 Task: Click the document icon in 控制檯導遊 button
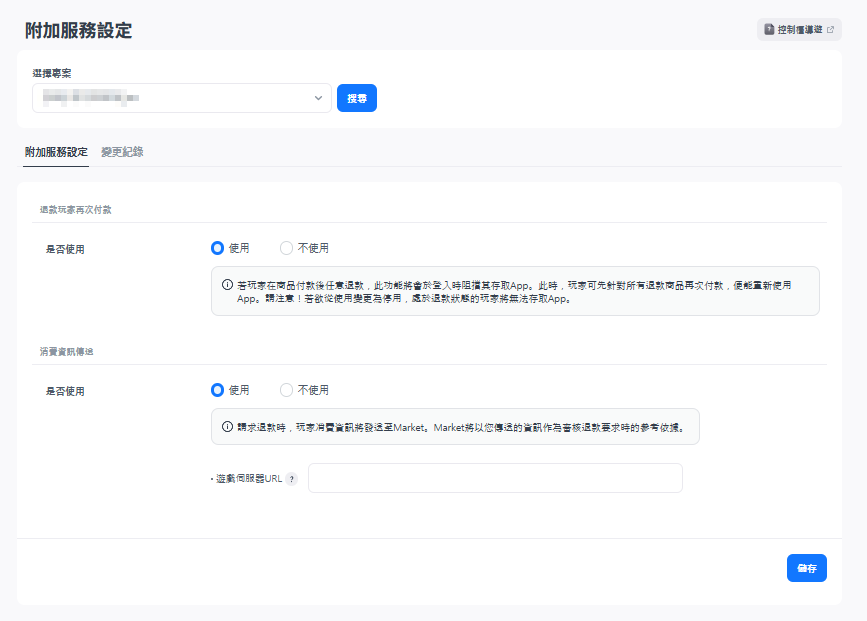[x=769, y=30]
